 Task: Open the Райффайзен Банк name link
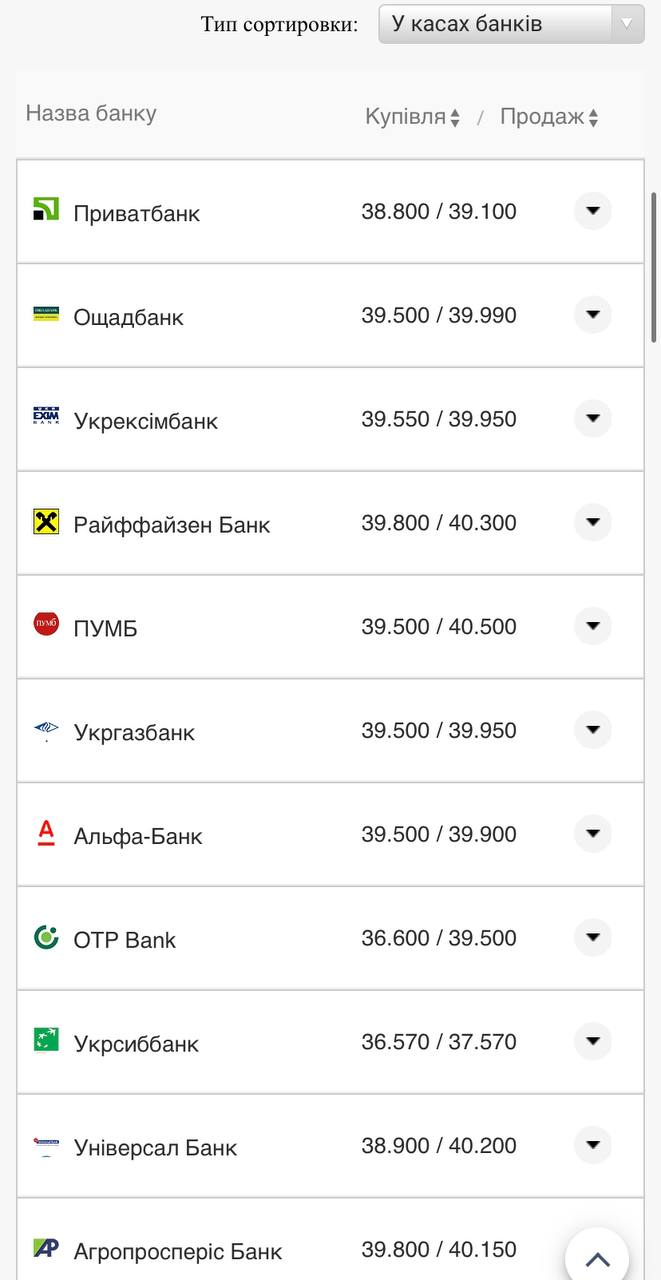coord(172,525)
